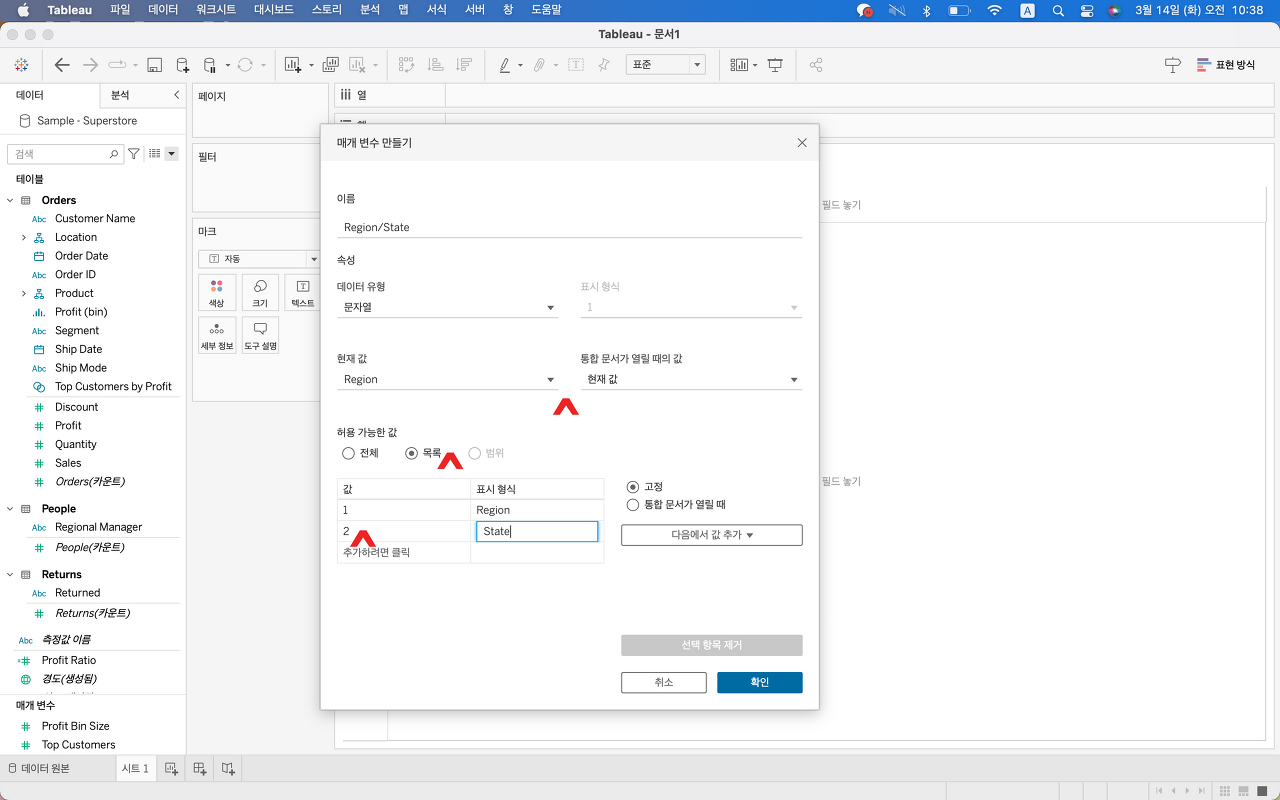Select the '목록' allowable values radio
1280x800 pixels.
[411, 453]
